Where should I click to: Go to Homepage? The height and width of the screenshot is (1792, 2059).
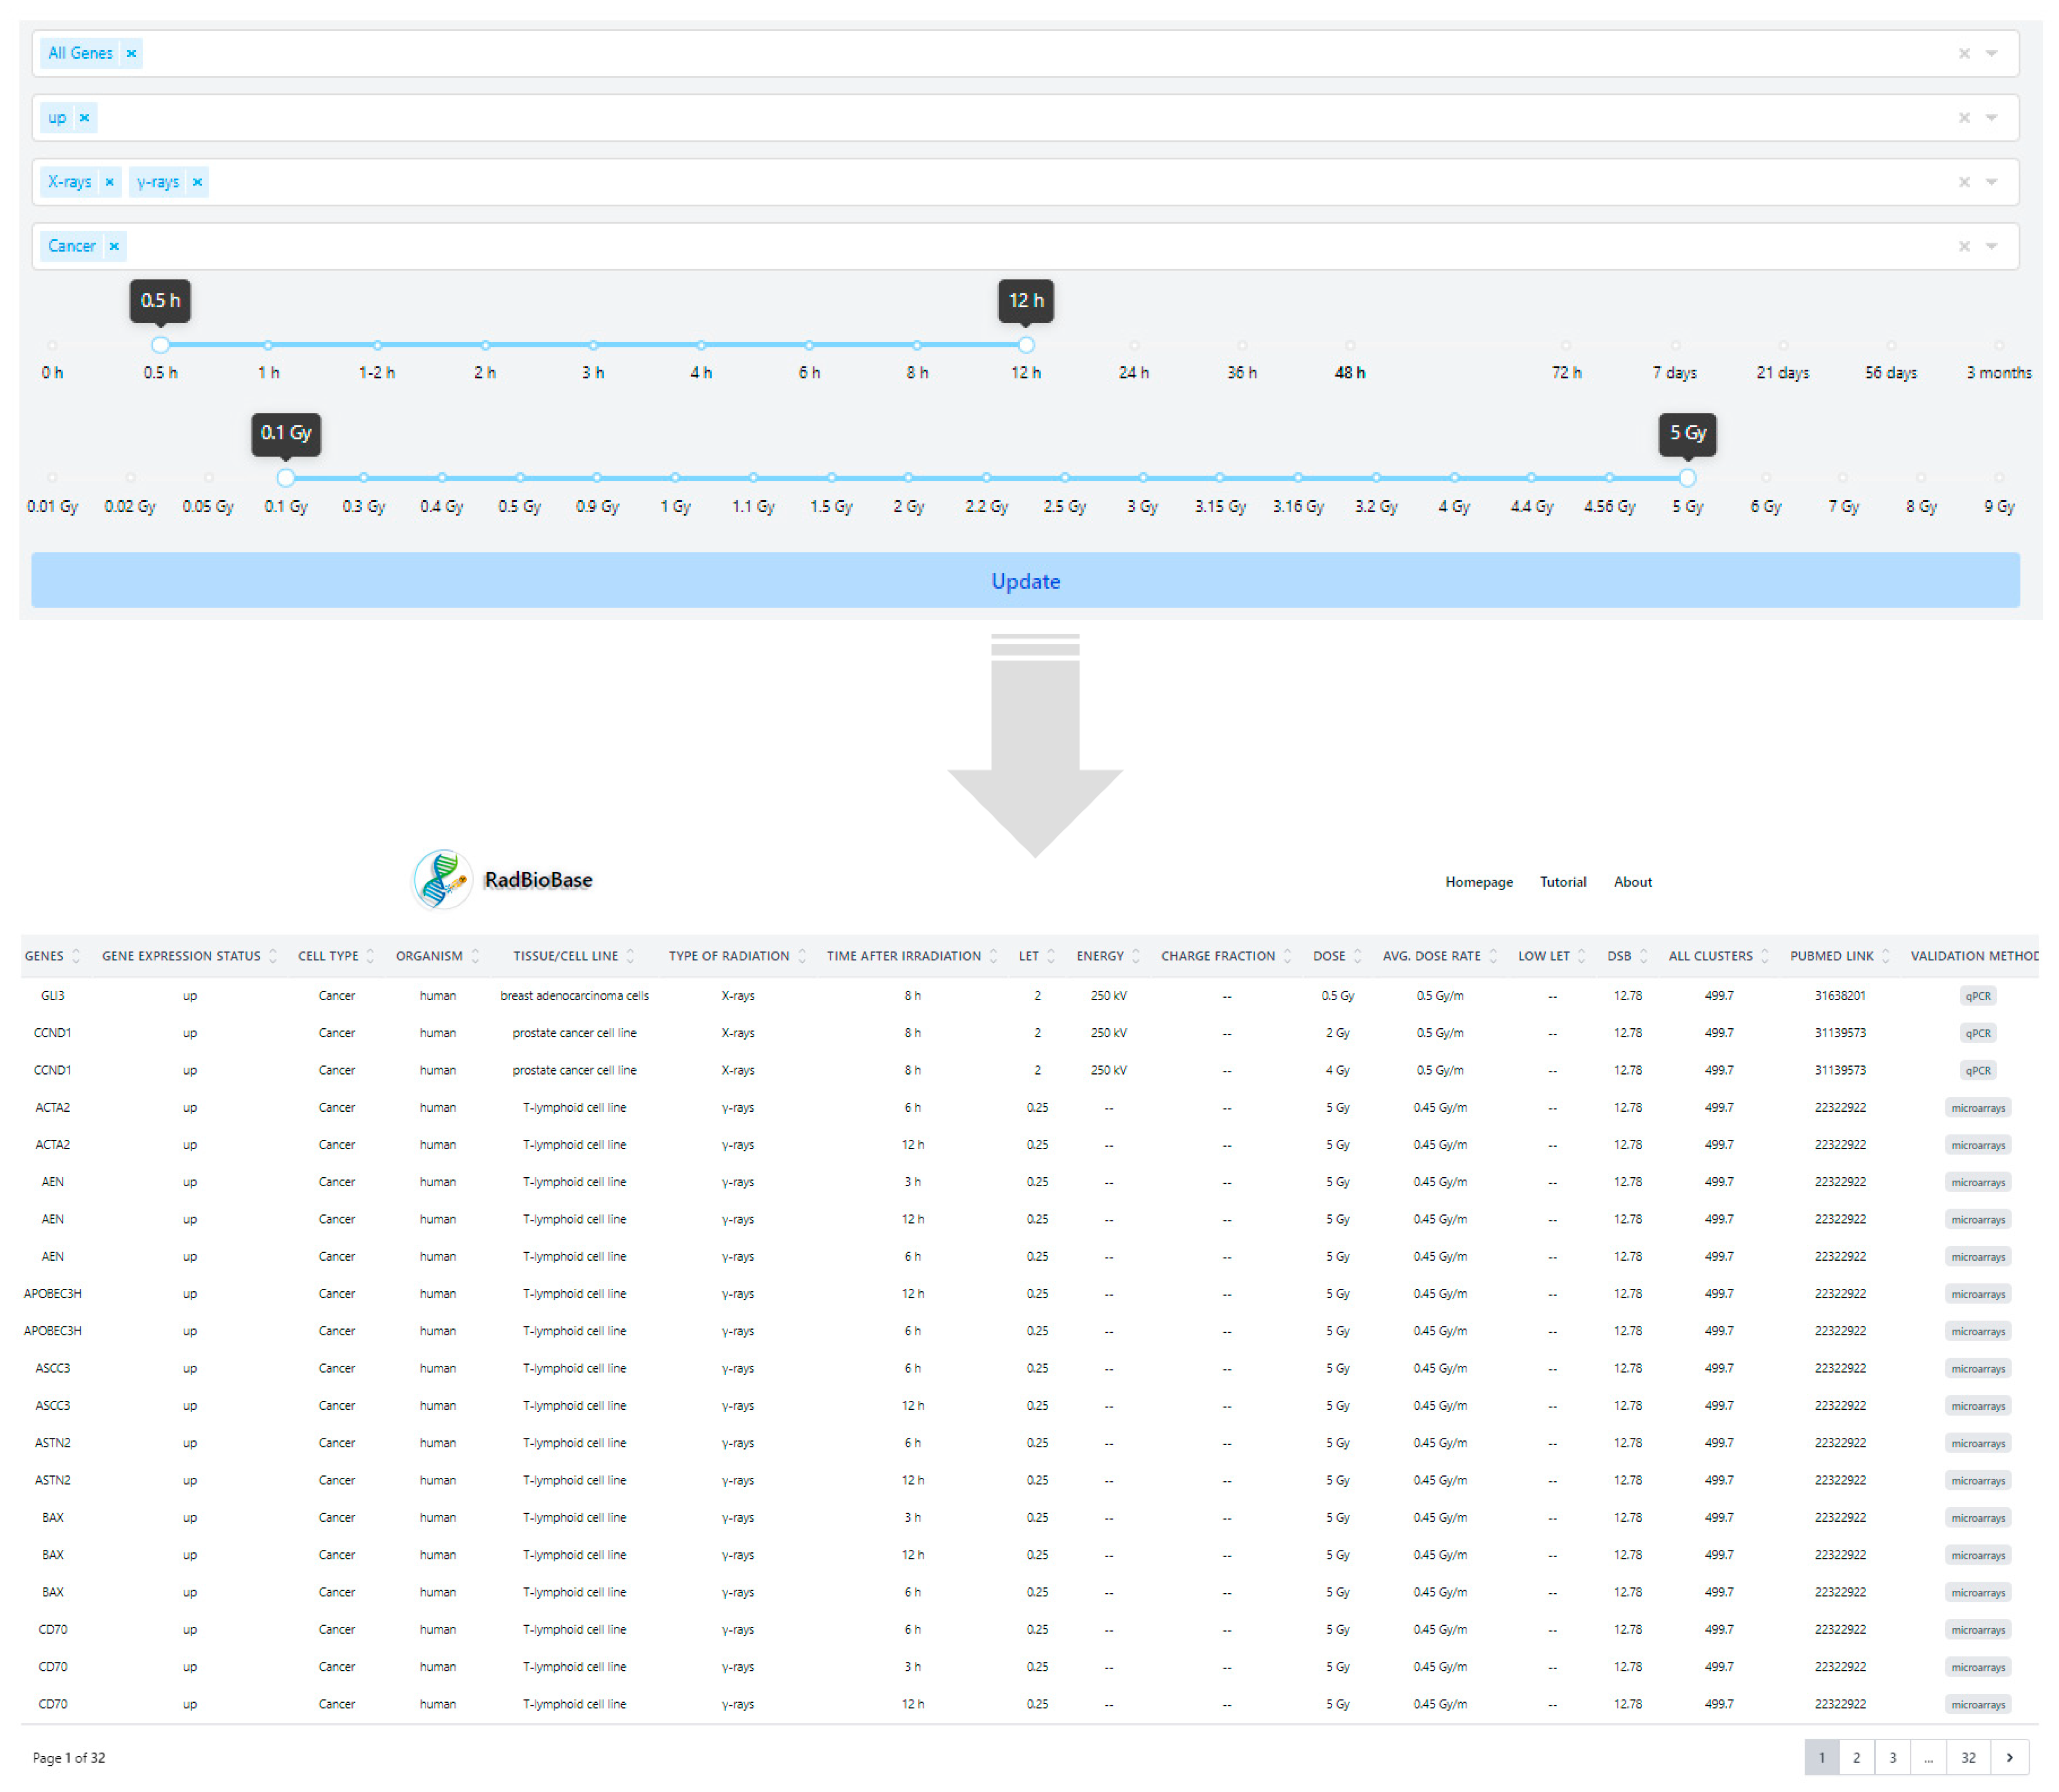point(1478,881)
